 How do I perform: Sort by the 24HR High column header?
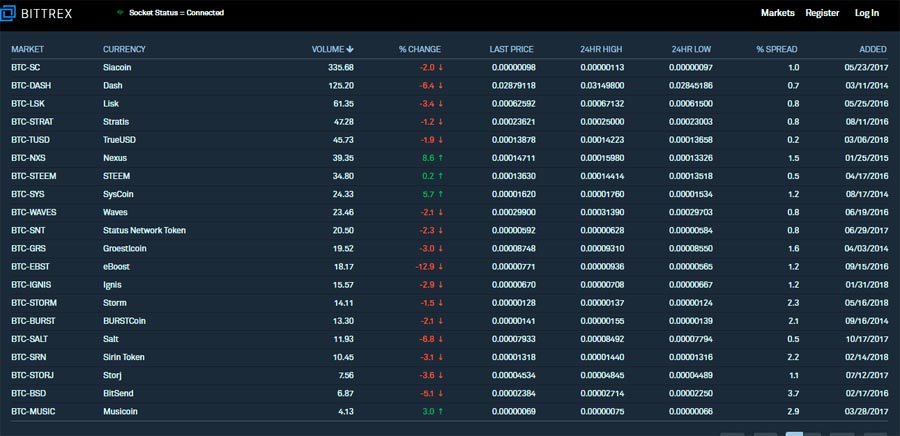tap(601, 49)
